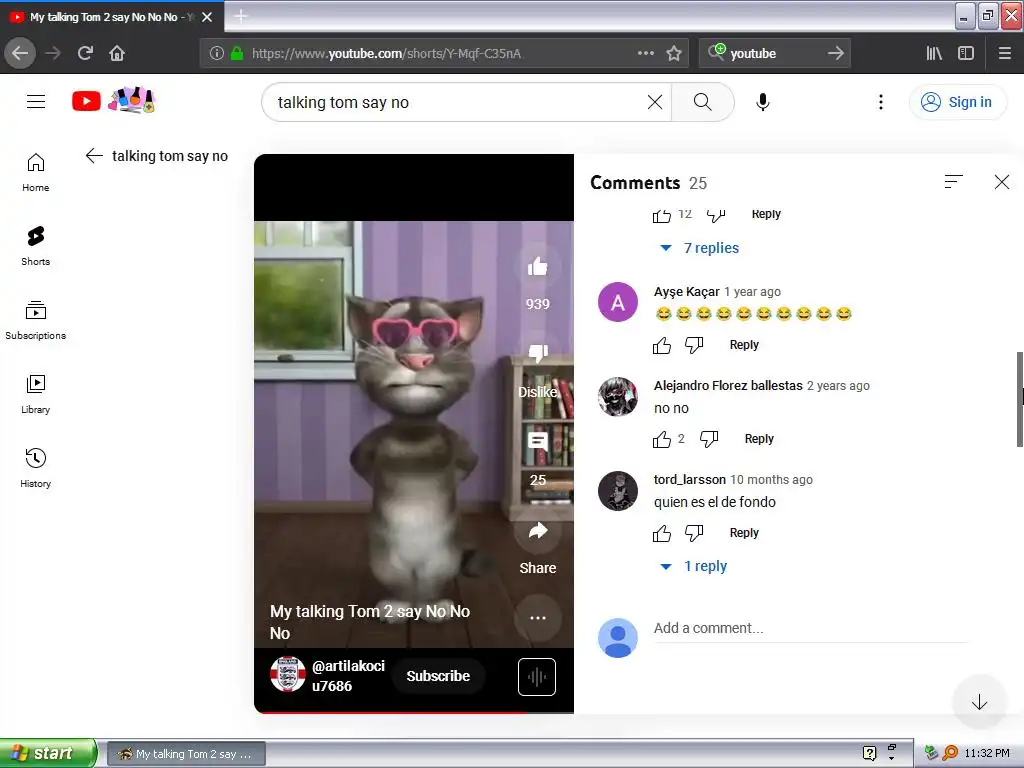
Task: Open Firefox application menu
Action: [1005, 53]
